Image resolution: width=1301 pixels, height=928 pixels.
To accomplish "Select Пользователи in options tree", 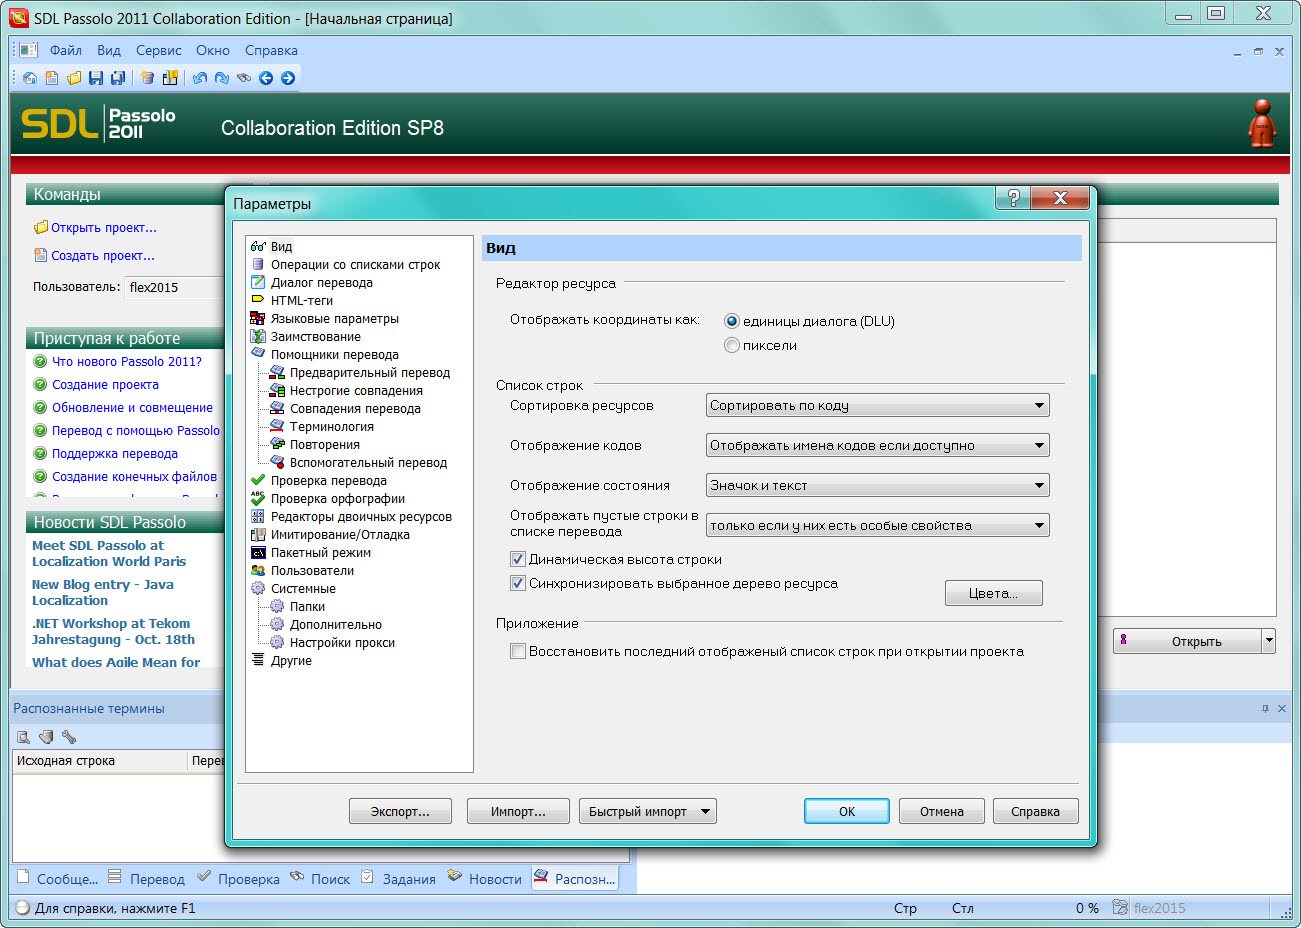I will coord(312,570).
